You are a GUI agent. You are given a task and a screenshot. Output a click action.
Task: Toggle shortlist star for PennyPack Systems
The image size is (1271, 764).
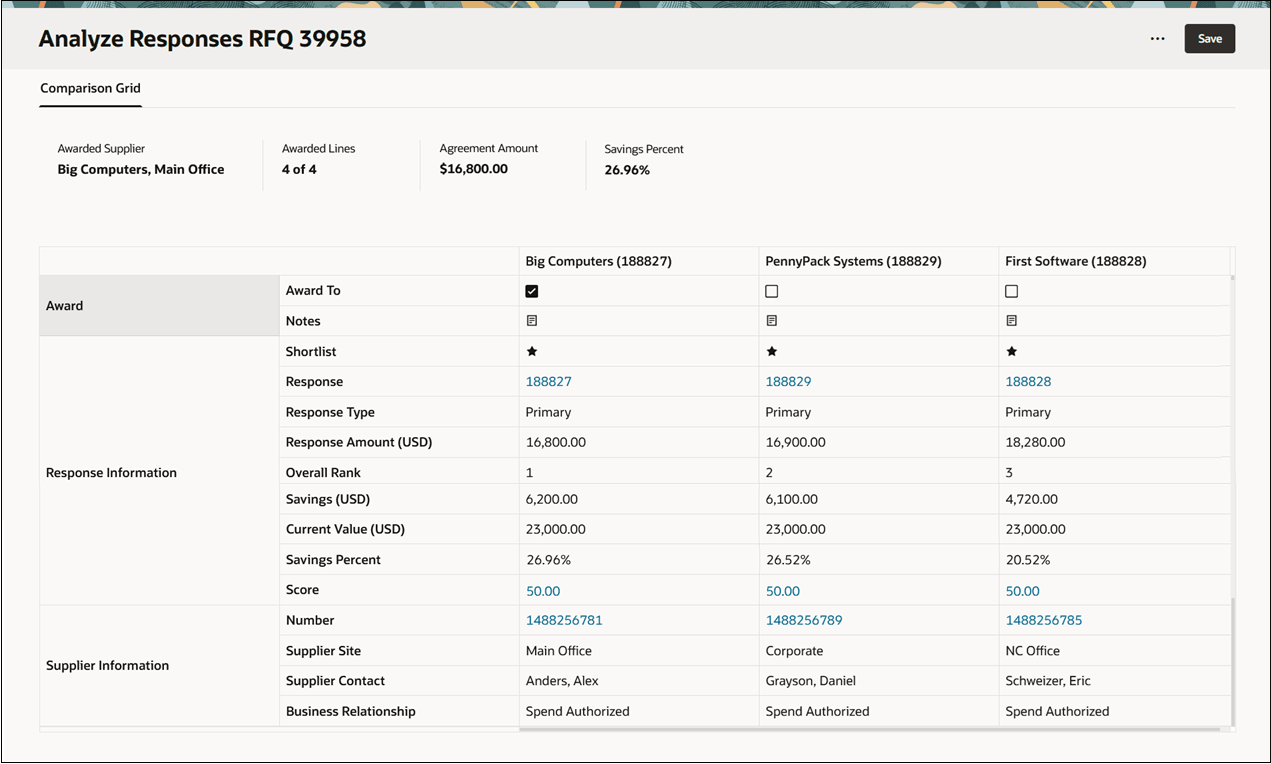[771, 351]
